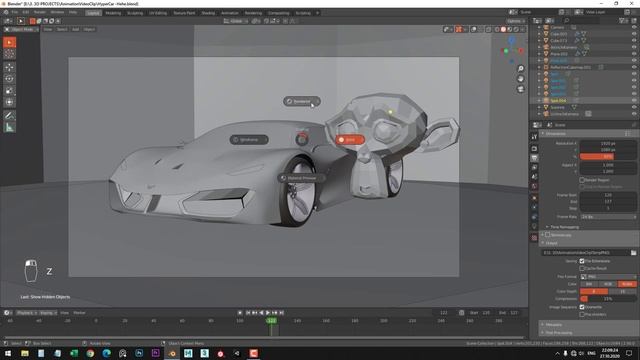Viewport: 640px width, 360px height.
Task: Open the Render properties tab icon
Action: [534, 148]
